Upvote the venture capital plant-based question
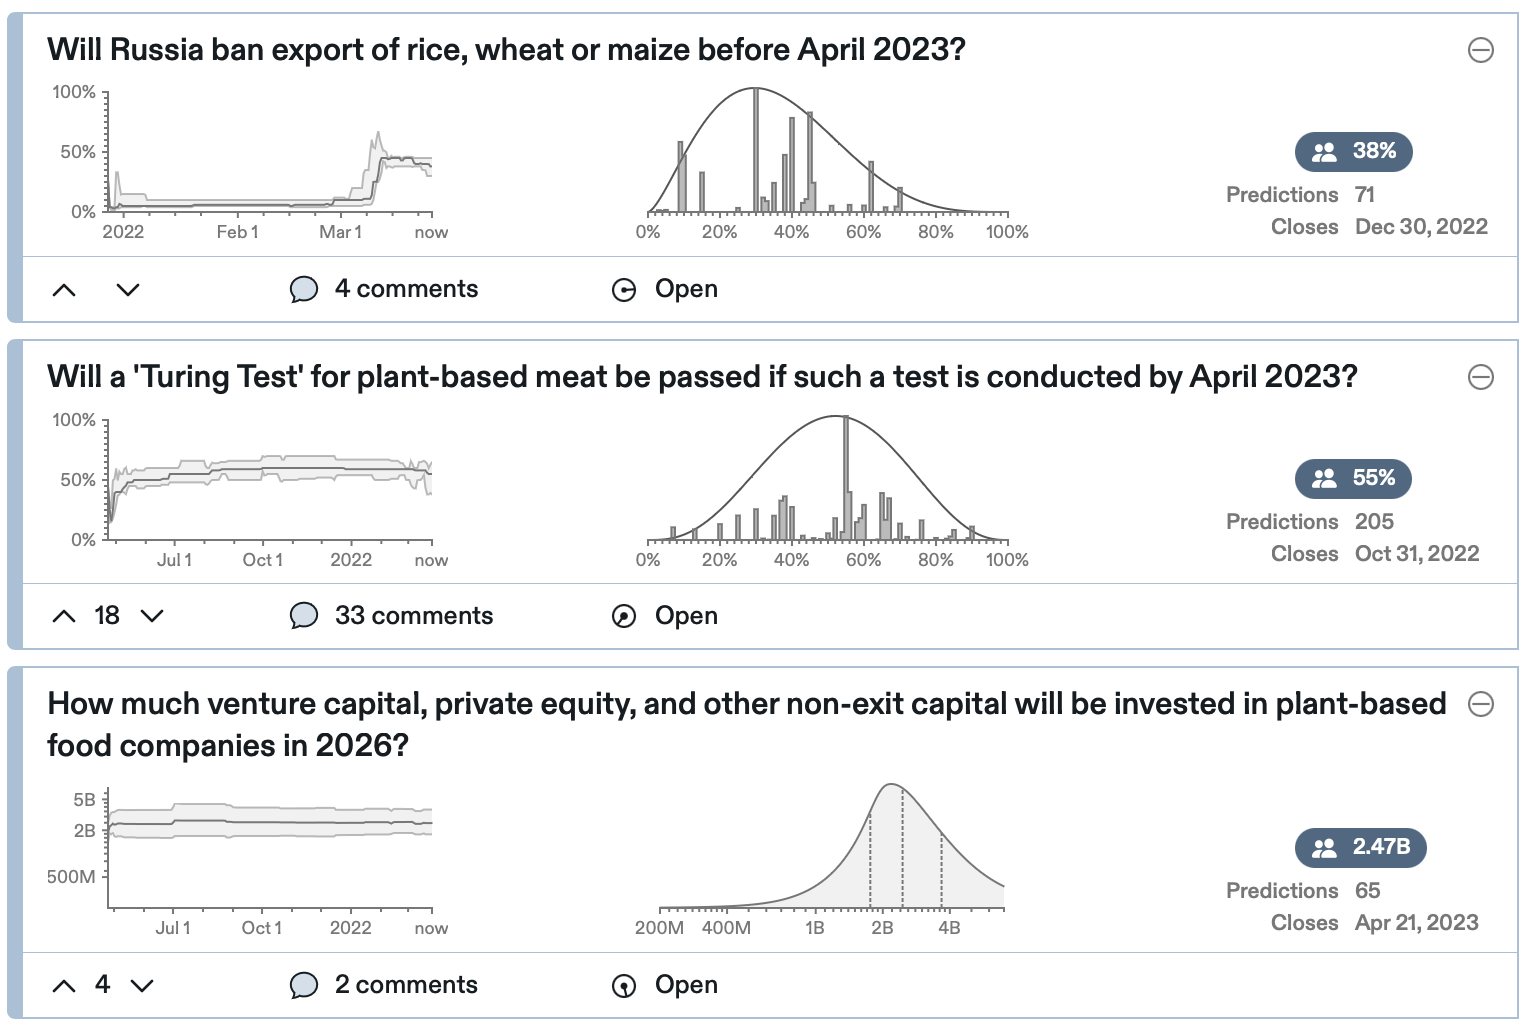 click(64, 986)
